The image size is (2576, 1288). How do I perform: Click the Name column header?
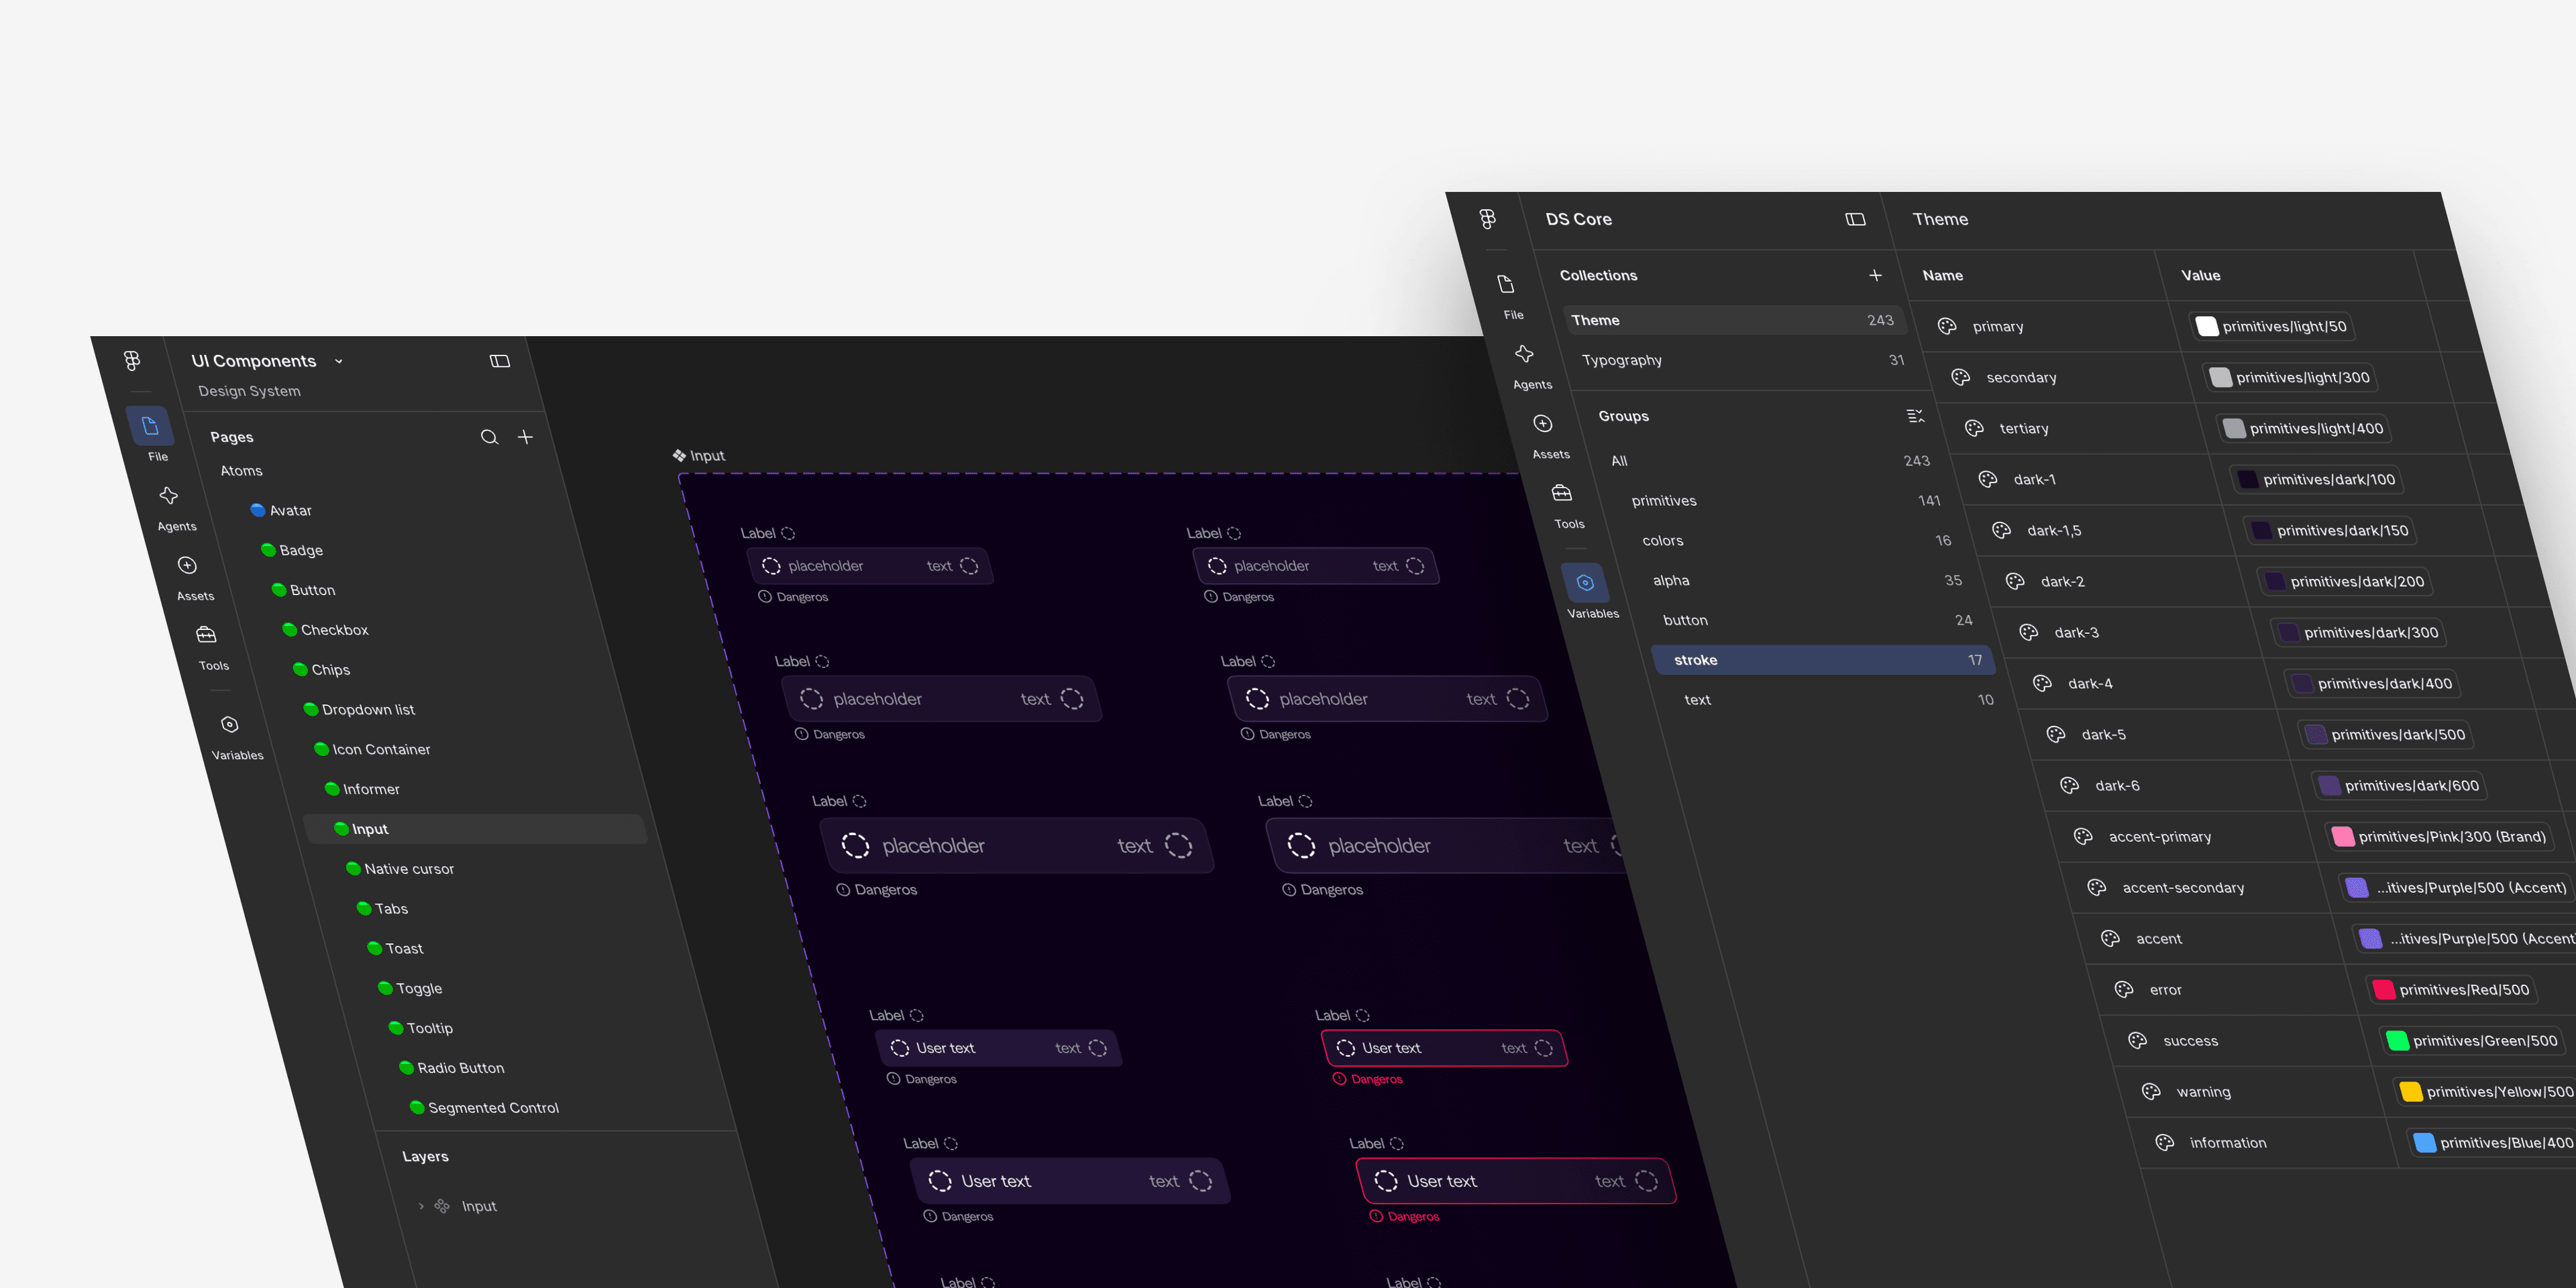pos(1942,275)
